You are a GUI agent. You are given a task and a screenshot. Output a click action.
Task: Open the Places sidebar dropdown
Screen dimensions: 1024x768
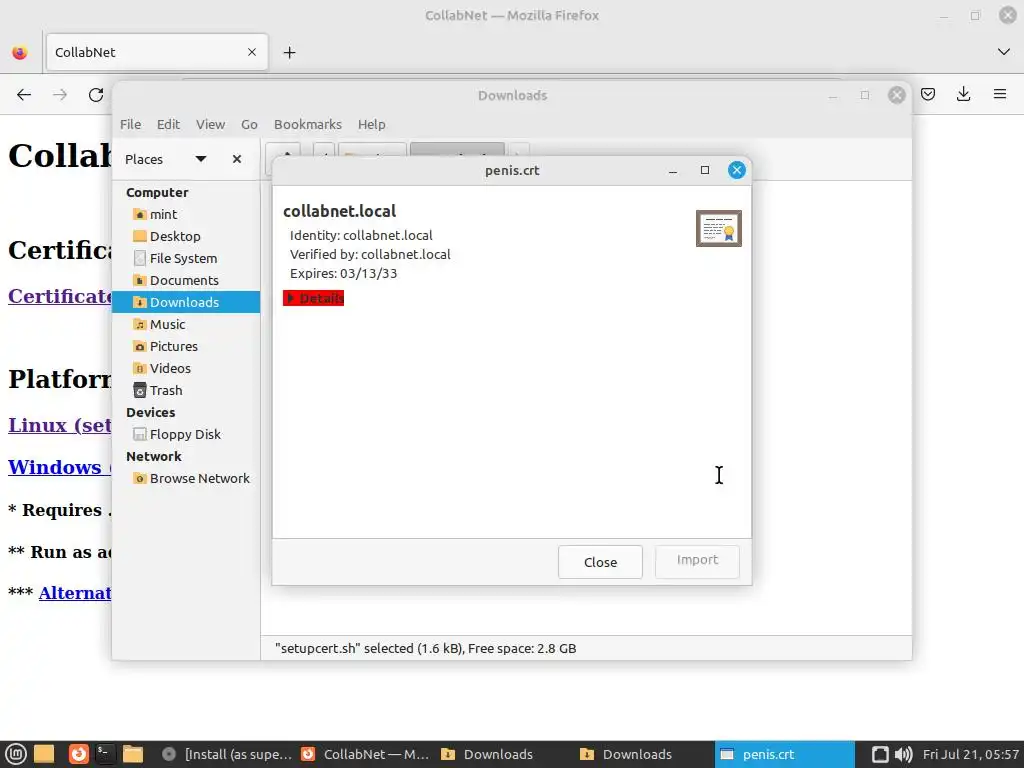(x=200, y=159)
